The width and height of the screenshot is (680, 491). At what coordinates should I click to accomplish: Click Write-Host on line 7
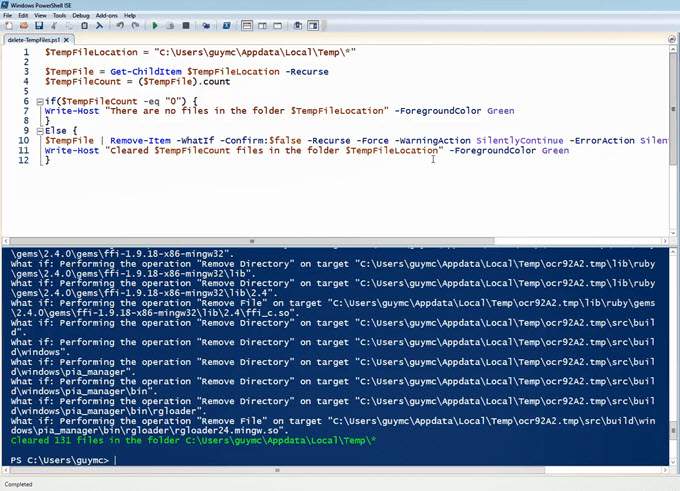point(72,111)
